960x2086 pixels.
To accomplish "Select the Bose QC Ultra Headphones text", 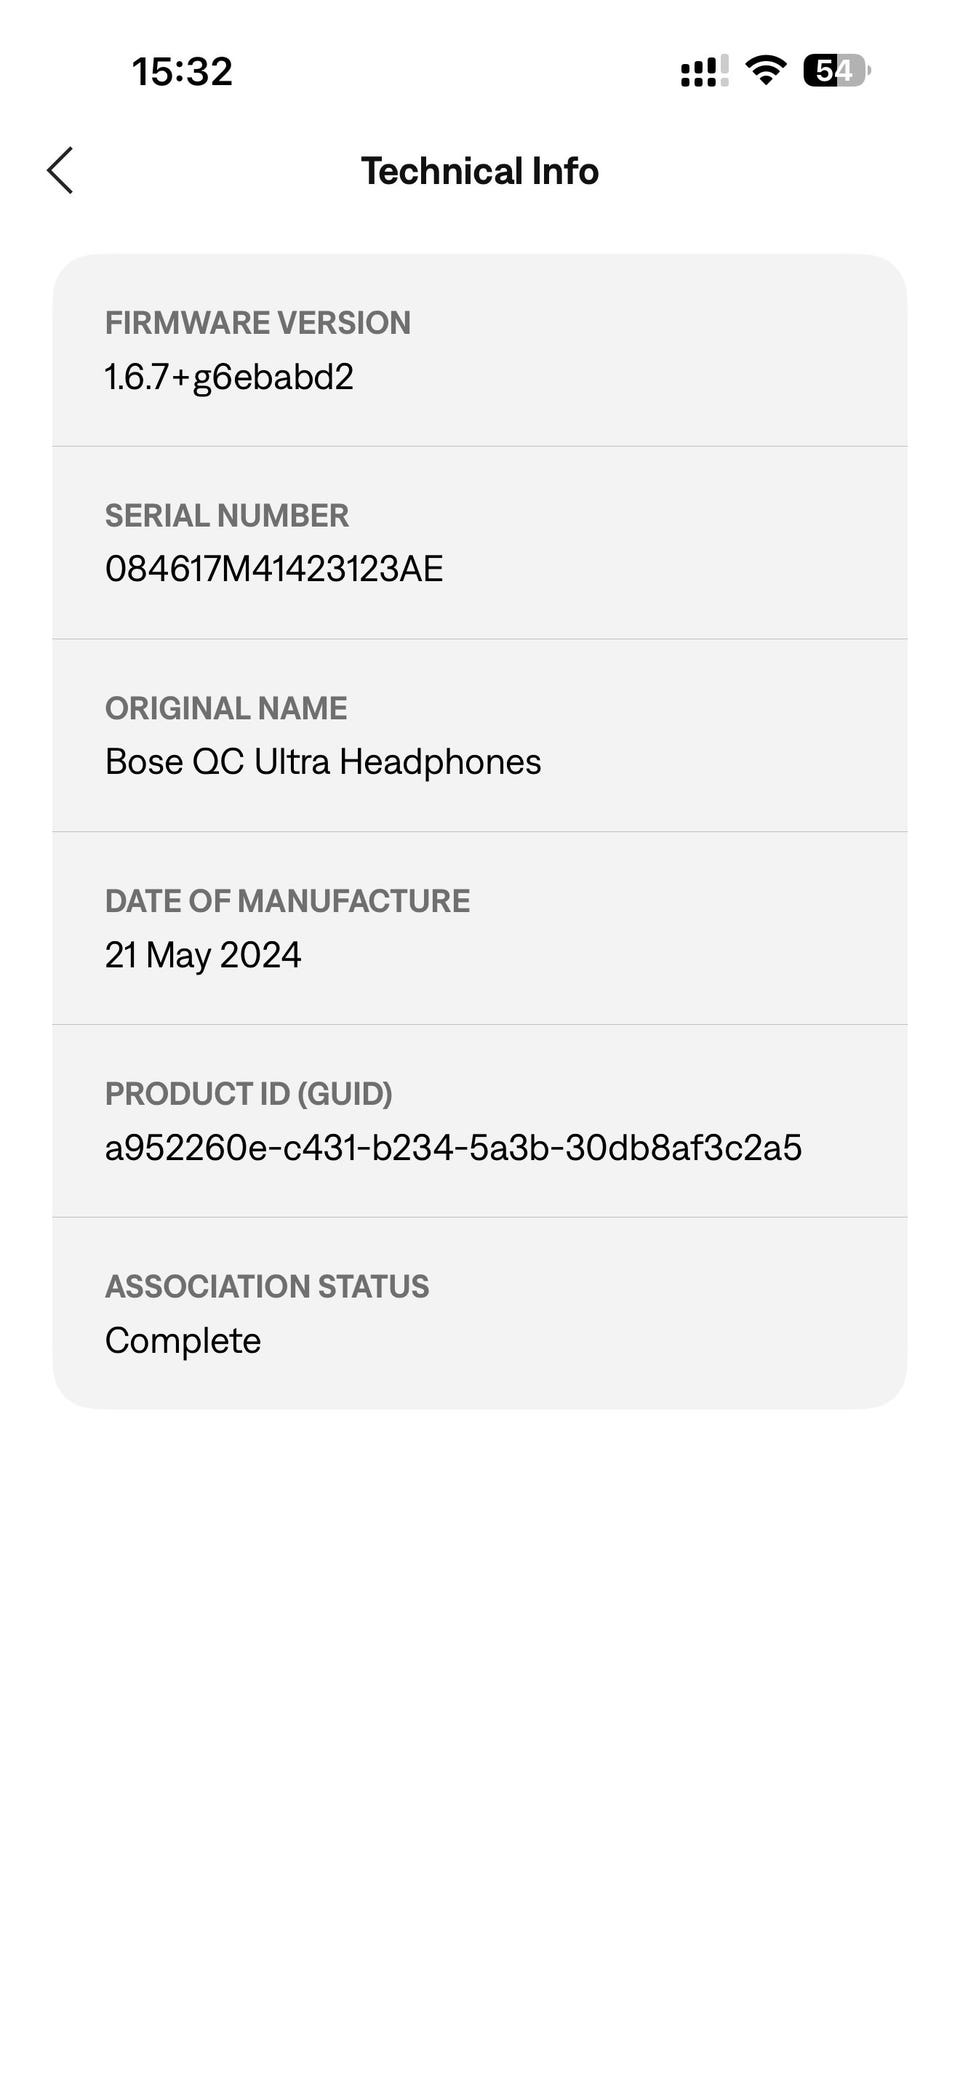I will (x=323, y=762).
